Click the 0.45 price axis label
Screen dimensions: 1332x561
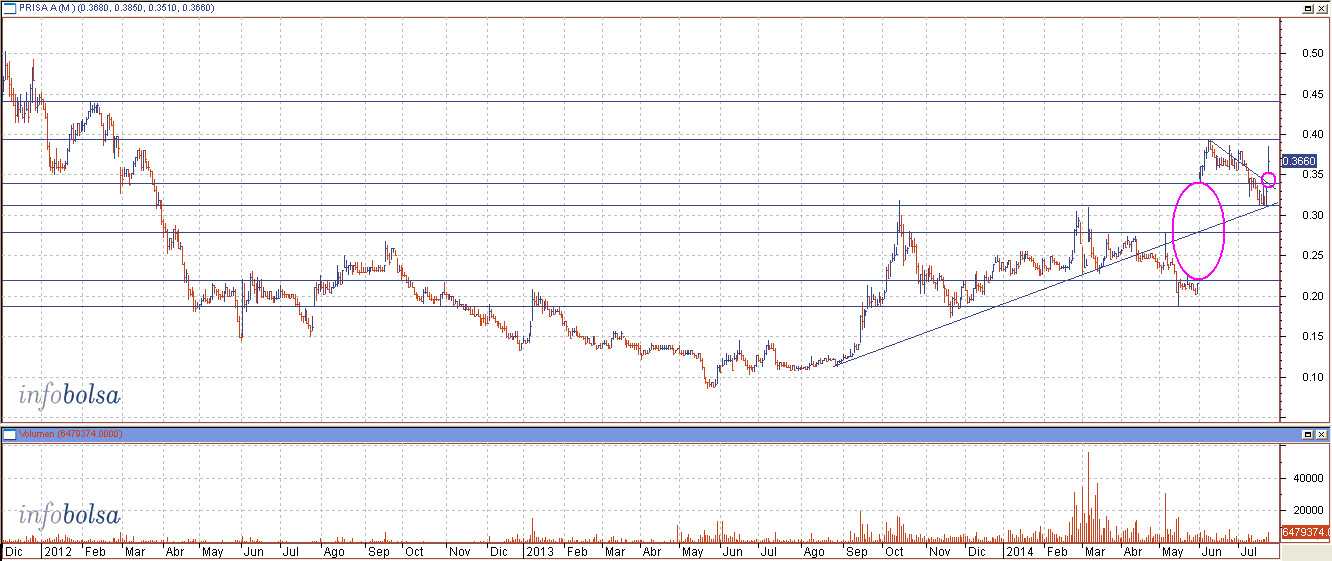point(1311,94)
